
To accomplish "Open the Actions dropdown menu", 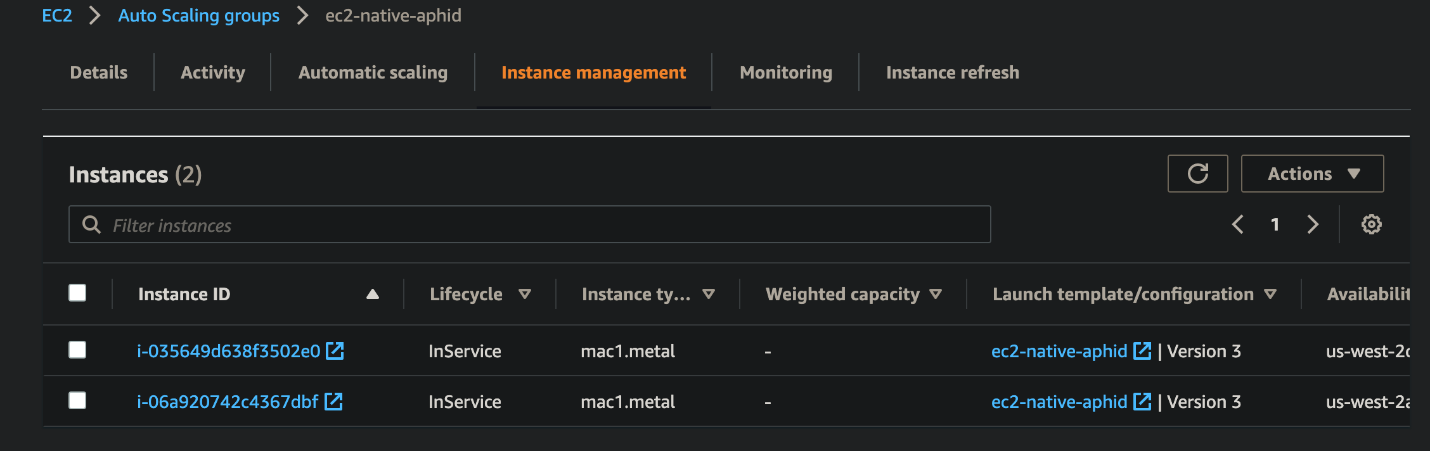I will pyautogui.click(x=1312, y=174).
